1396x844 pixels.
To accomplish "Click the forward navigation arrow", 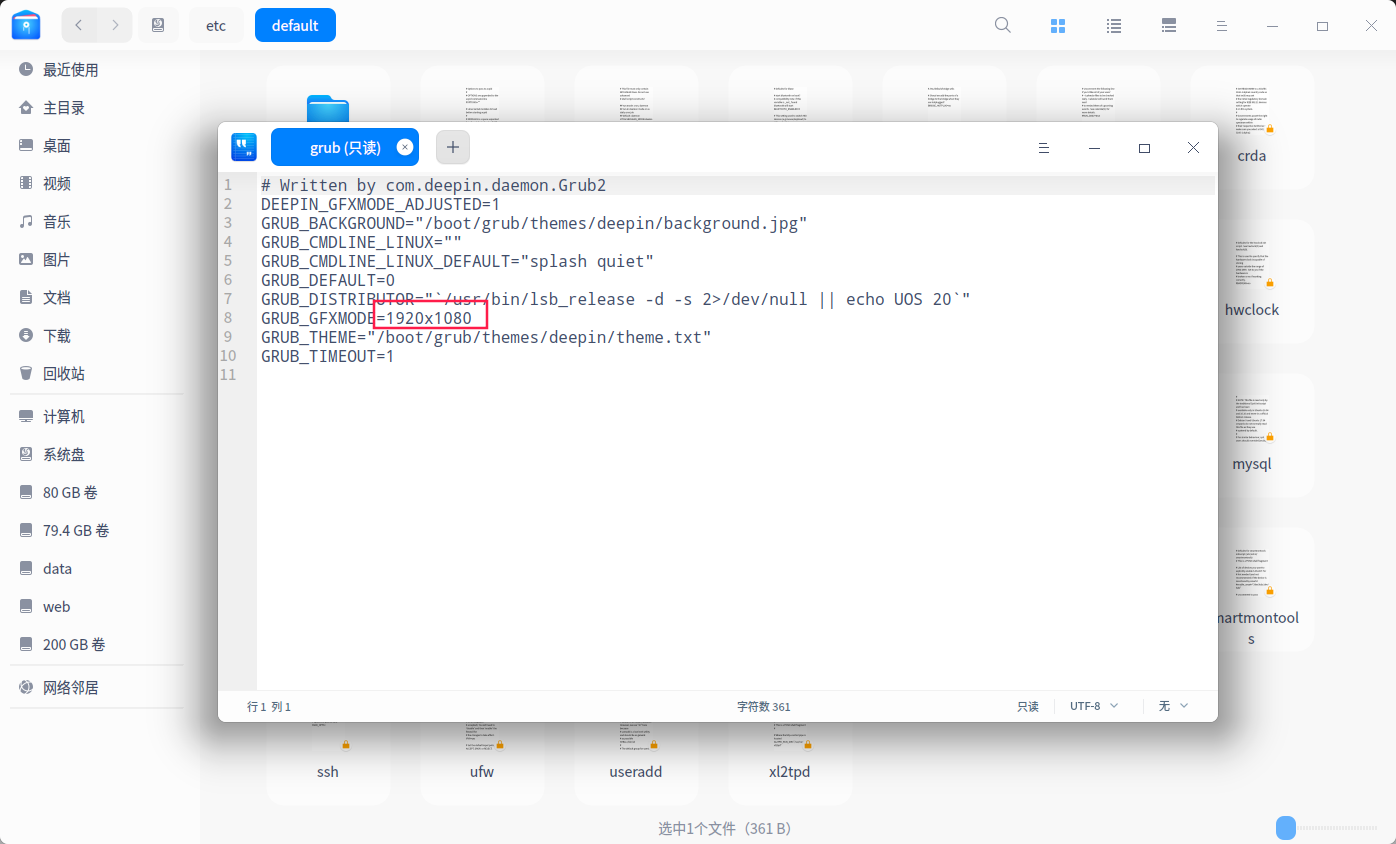I will [x=115, y=25].
